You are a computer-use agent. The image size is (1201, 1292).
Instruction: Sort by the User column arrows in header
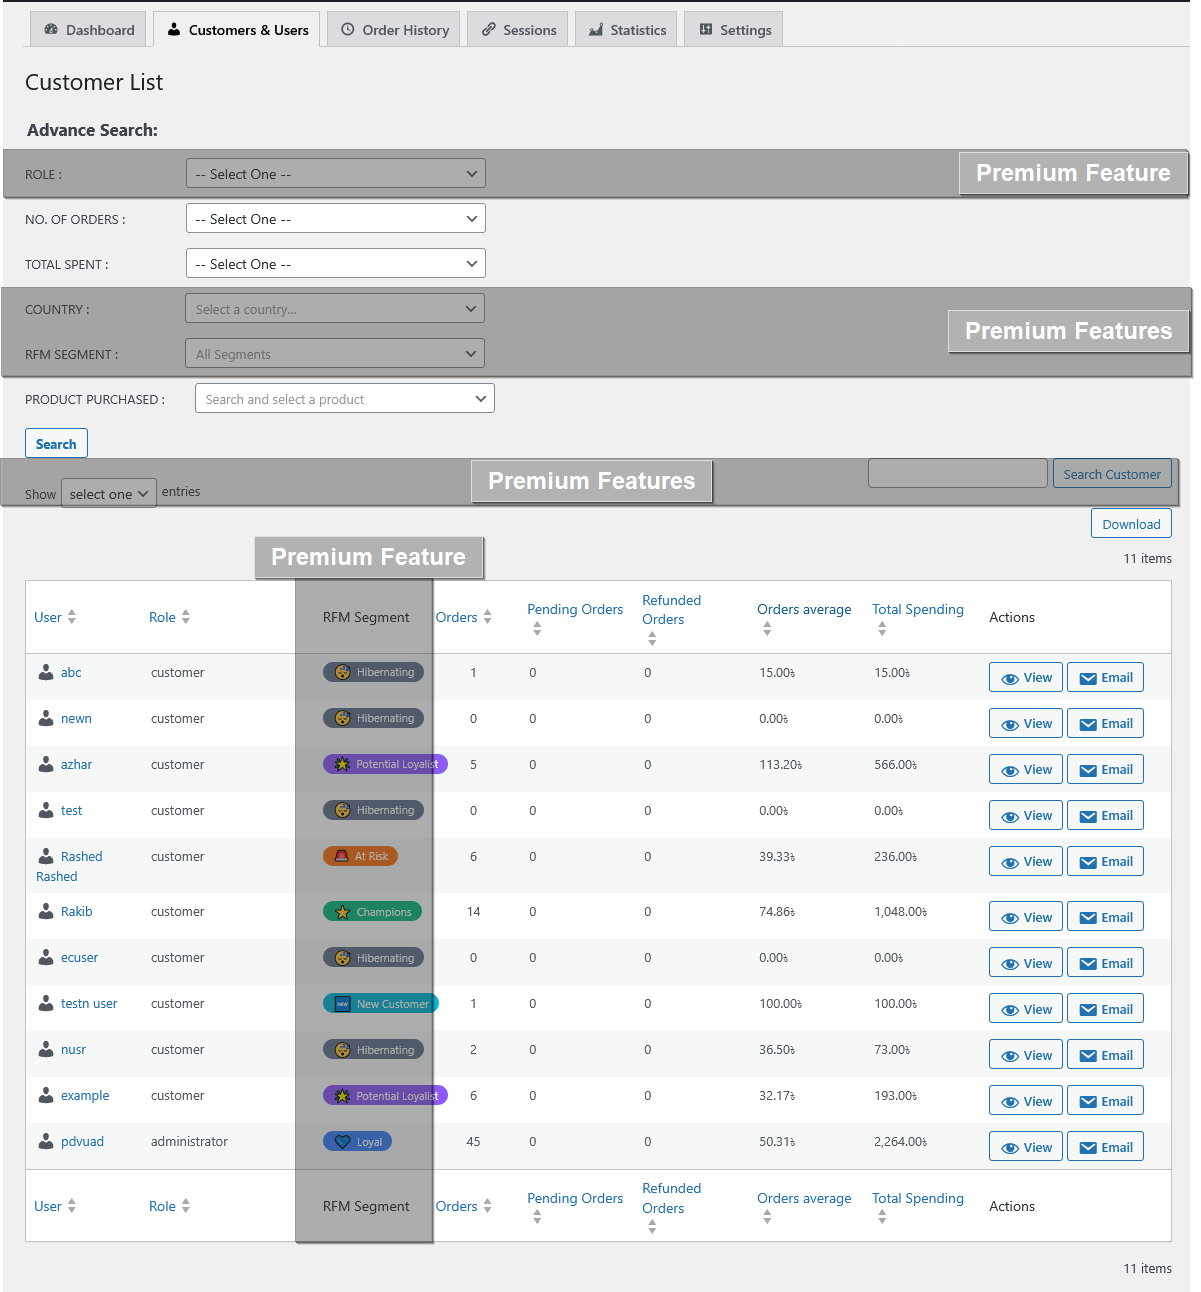click(71, 617)
